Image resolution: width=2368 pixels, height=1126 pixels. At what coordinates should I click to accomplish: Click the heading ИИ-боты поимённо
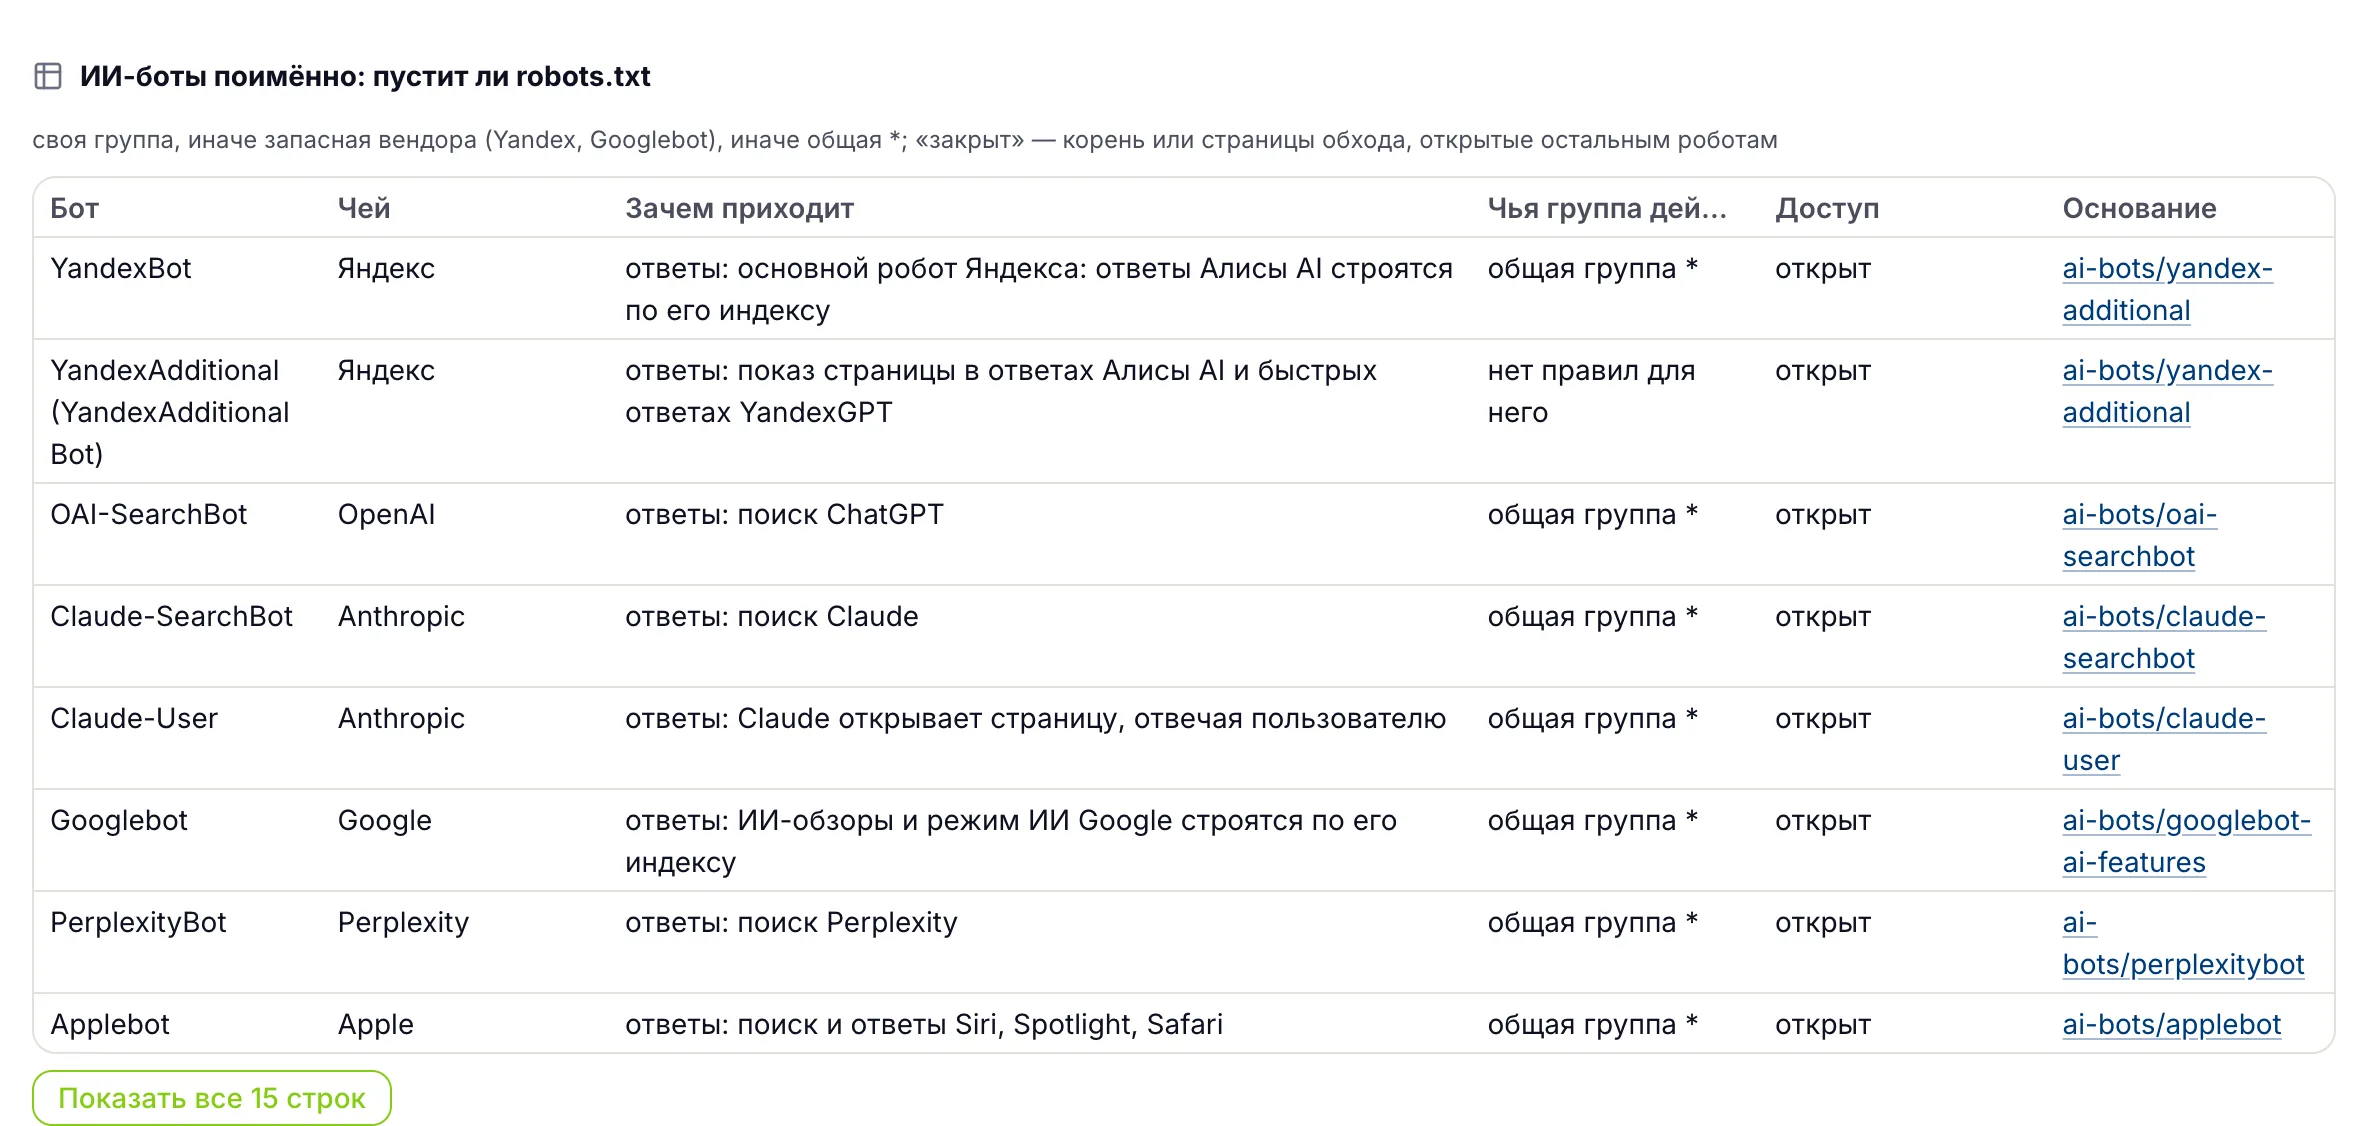tap(365, 76)
